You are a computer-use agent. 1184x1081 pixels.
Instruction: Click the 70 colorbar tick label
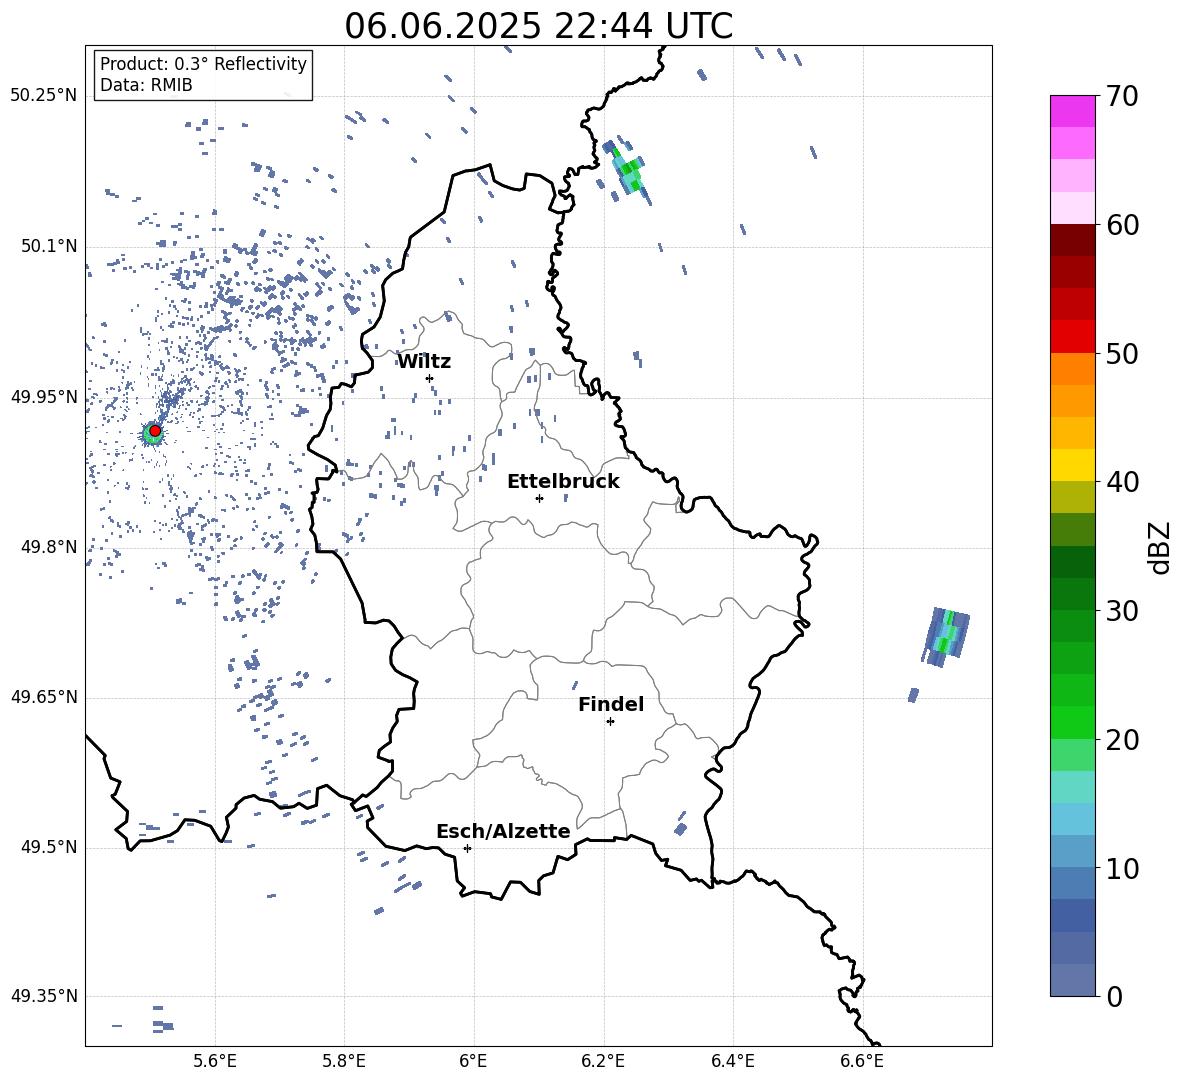[x=1122, y=96]
